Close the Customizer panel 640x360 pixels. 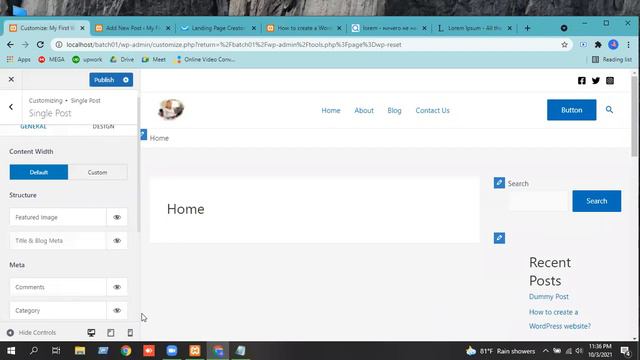point(11,79)
